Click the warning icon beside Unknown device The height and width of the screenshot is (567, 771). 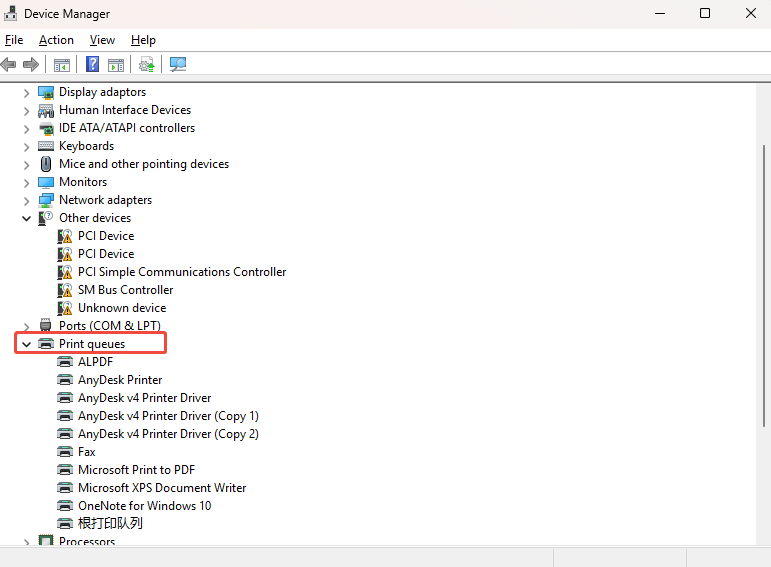(x=64, y=308)
